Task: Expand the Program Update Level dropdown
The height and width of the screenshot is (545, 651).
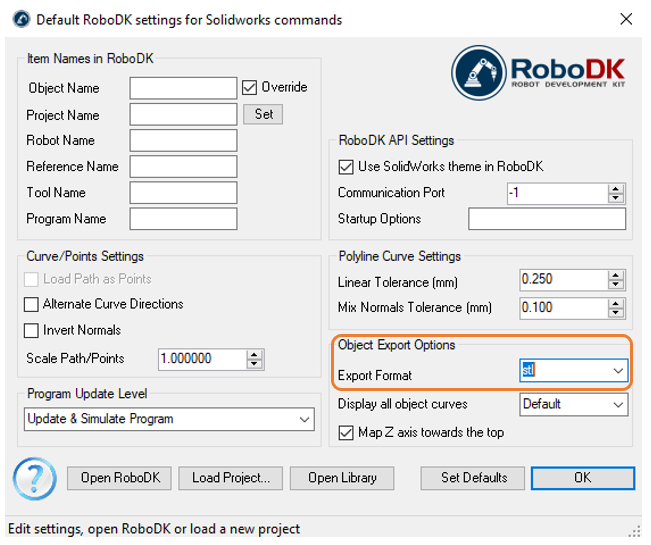Action: [305, 419]
